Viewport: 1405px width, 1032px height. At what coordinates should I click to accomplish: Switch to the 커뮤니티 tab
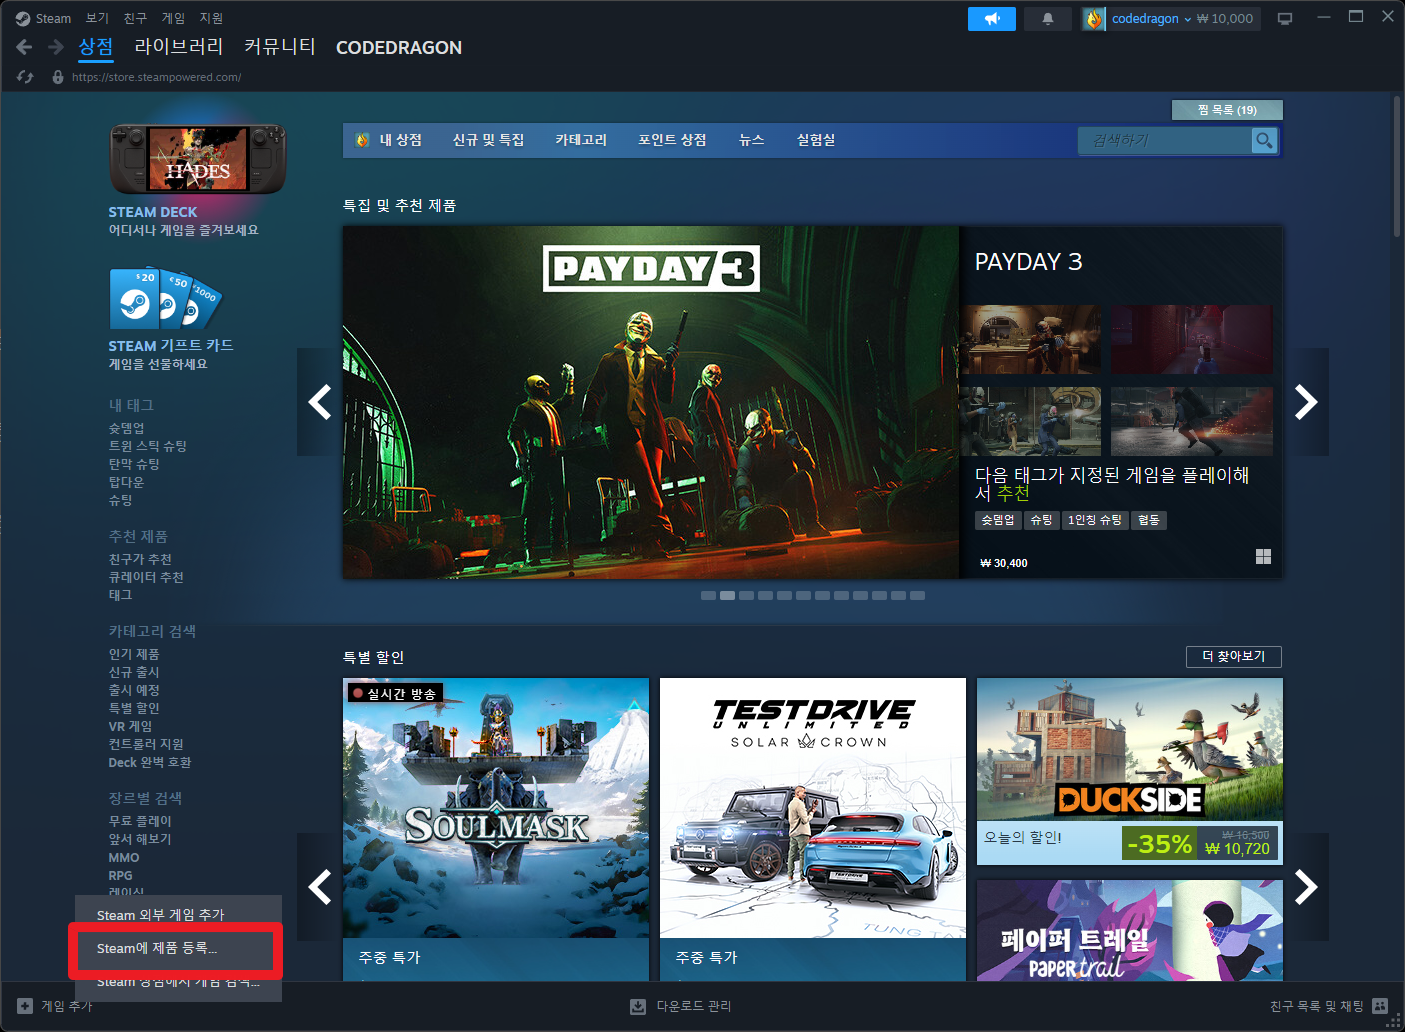pos(280,47)
